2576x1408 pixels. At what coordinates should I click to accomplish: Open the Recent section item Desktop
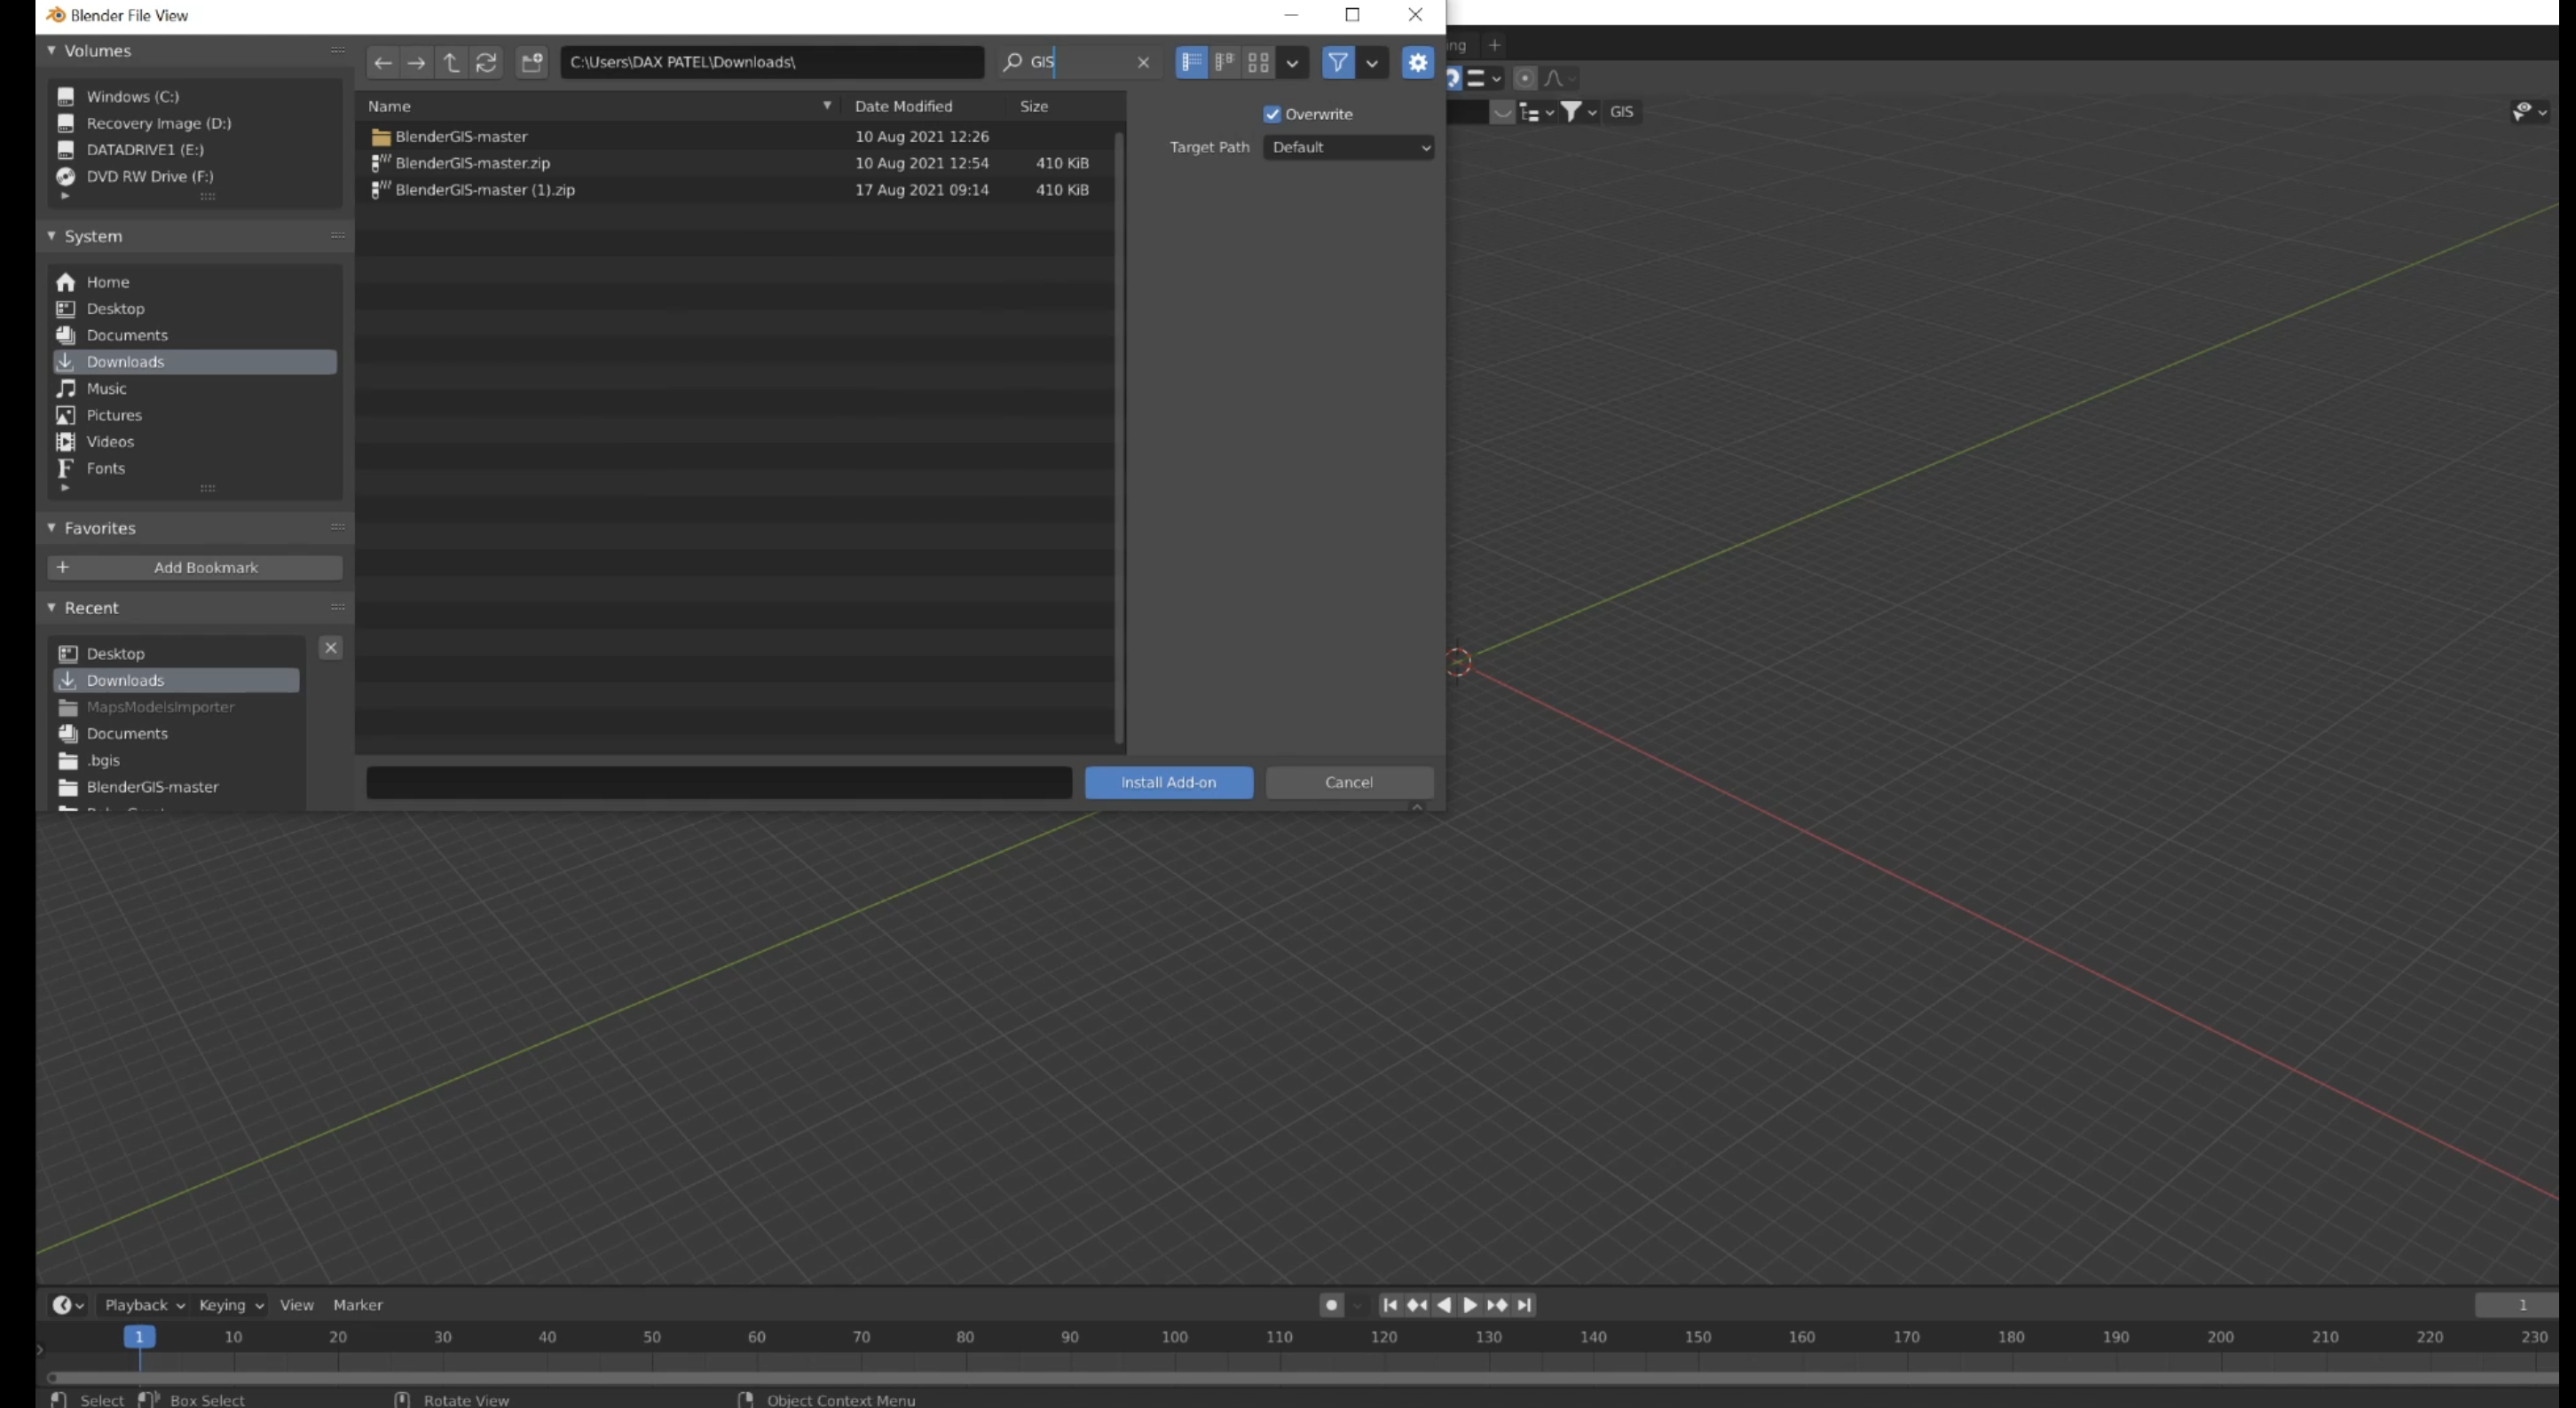(x=114, y=652)
